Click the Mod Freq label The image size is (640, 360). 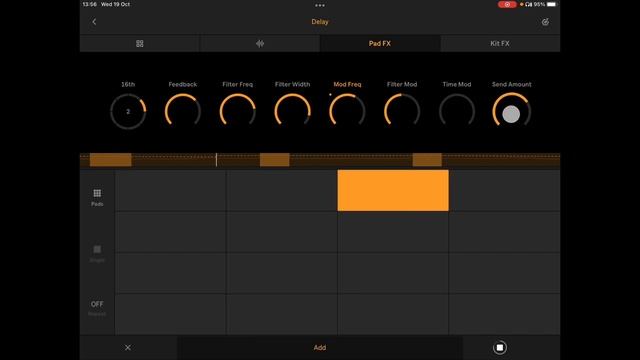[x=347, y=84]
